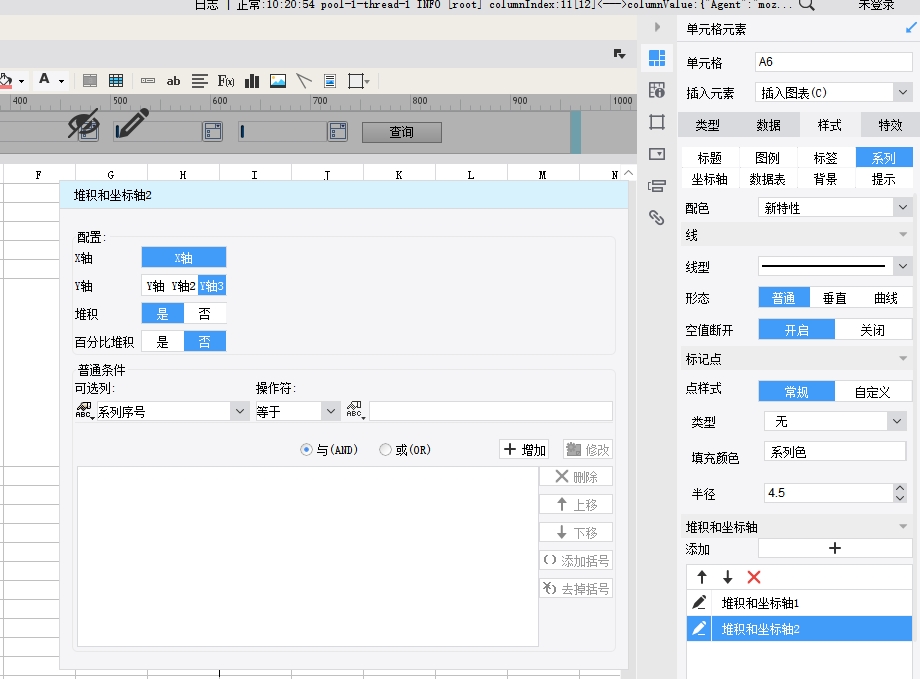Set 形态 to 垂直
Viewport: 920px width, 679px height.
pyautogui.click(x=835, y=298)
